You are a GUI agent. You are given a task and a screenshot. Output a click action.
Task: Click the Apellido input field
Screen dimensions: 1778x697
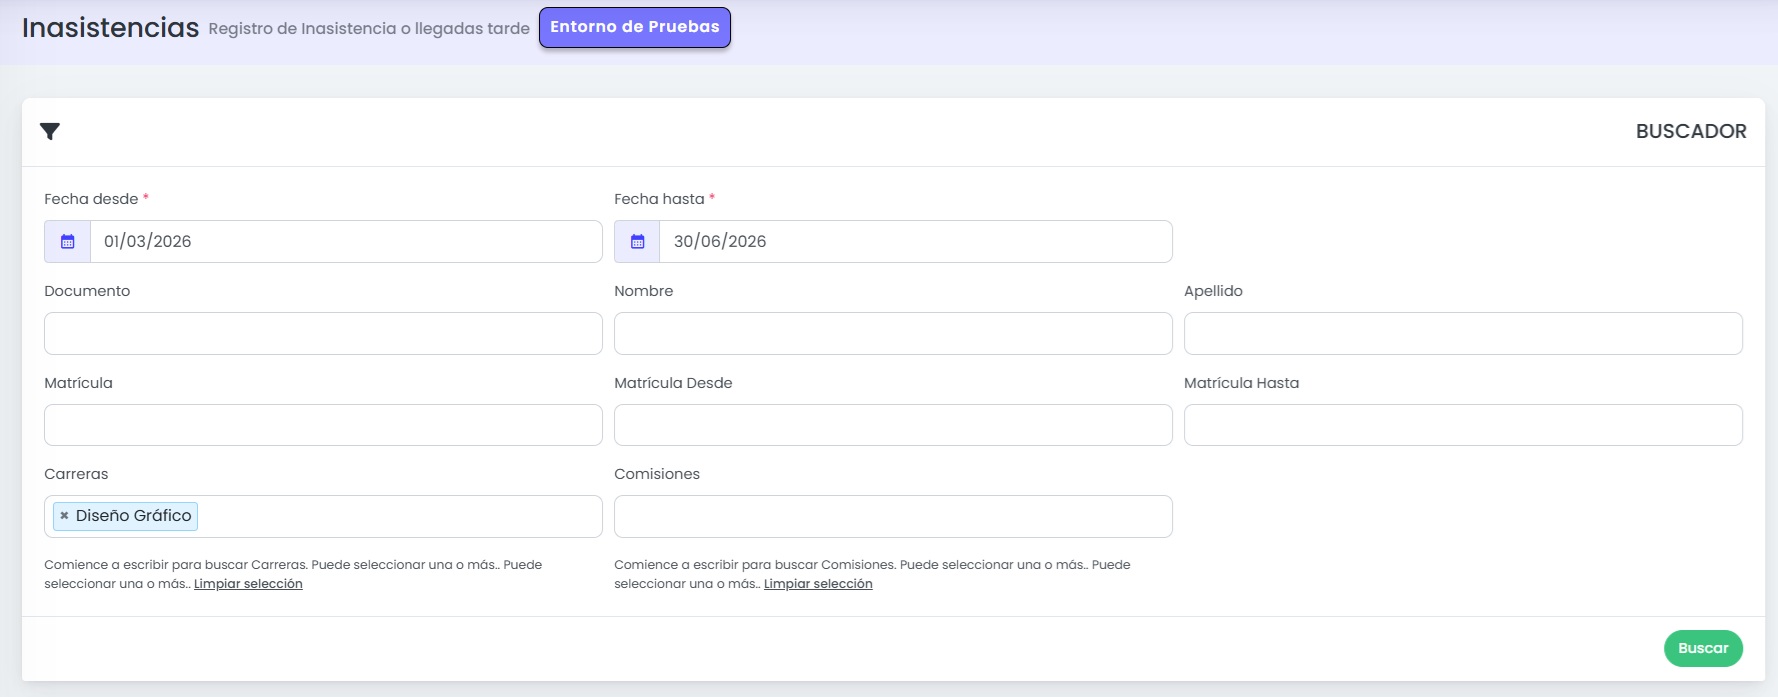pos(1463,333)
